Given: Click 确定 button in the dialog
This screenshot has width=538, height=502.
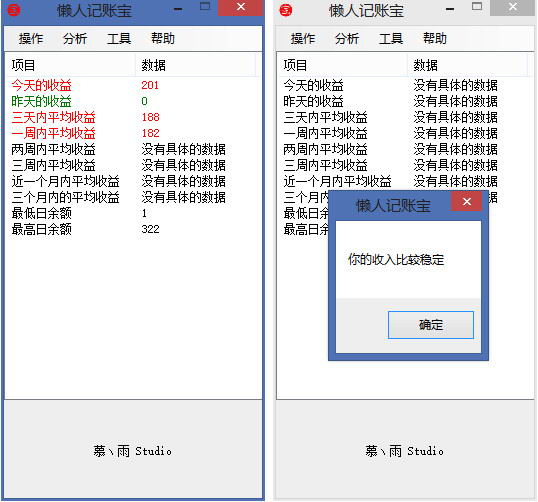Looking at the screenshot, I should click(x=431, y=325).
